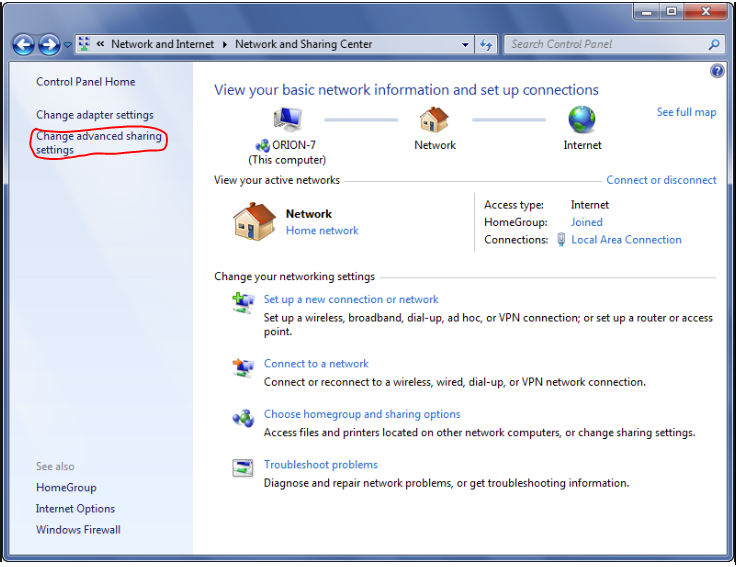
Task: Open Change adapter settings
Action: [95, 115]
